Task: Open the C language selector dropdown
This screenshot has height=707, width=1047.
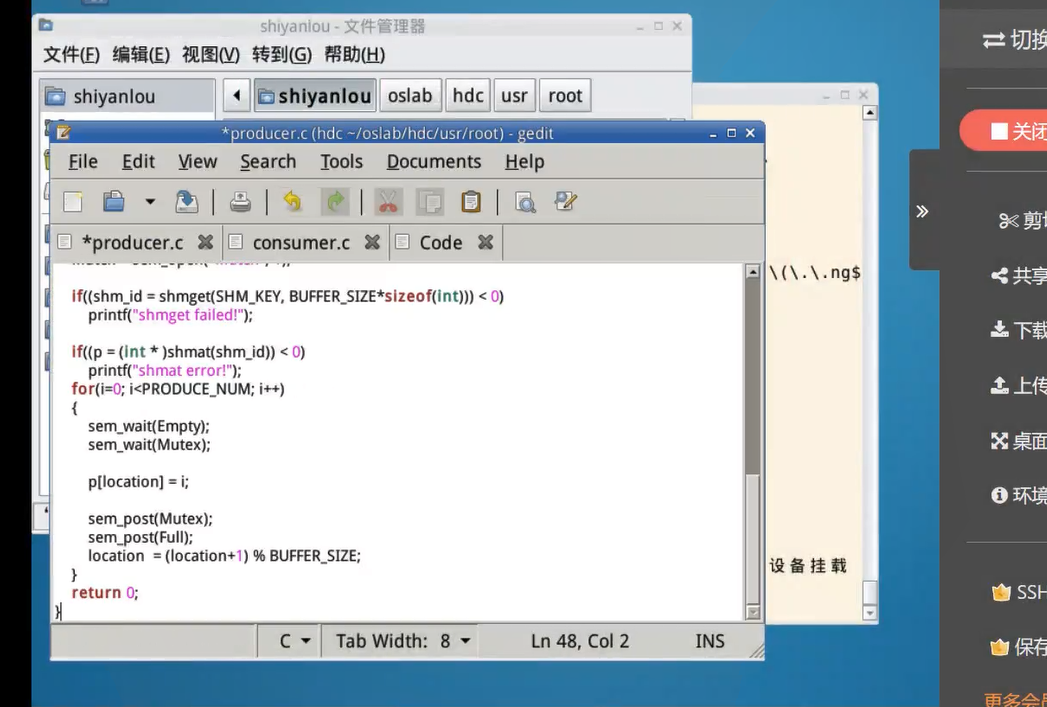Action: click(x=294, y=641)
